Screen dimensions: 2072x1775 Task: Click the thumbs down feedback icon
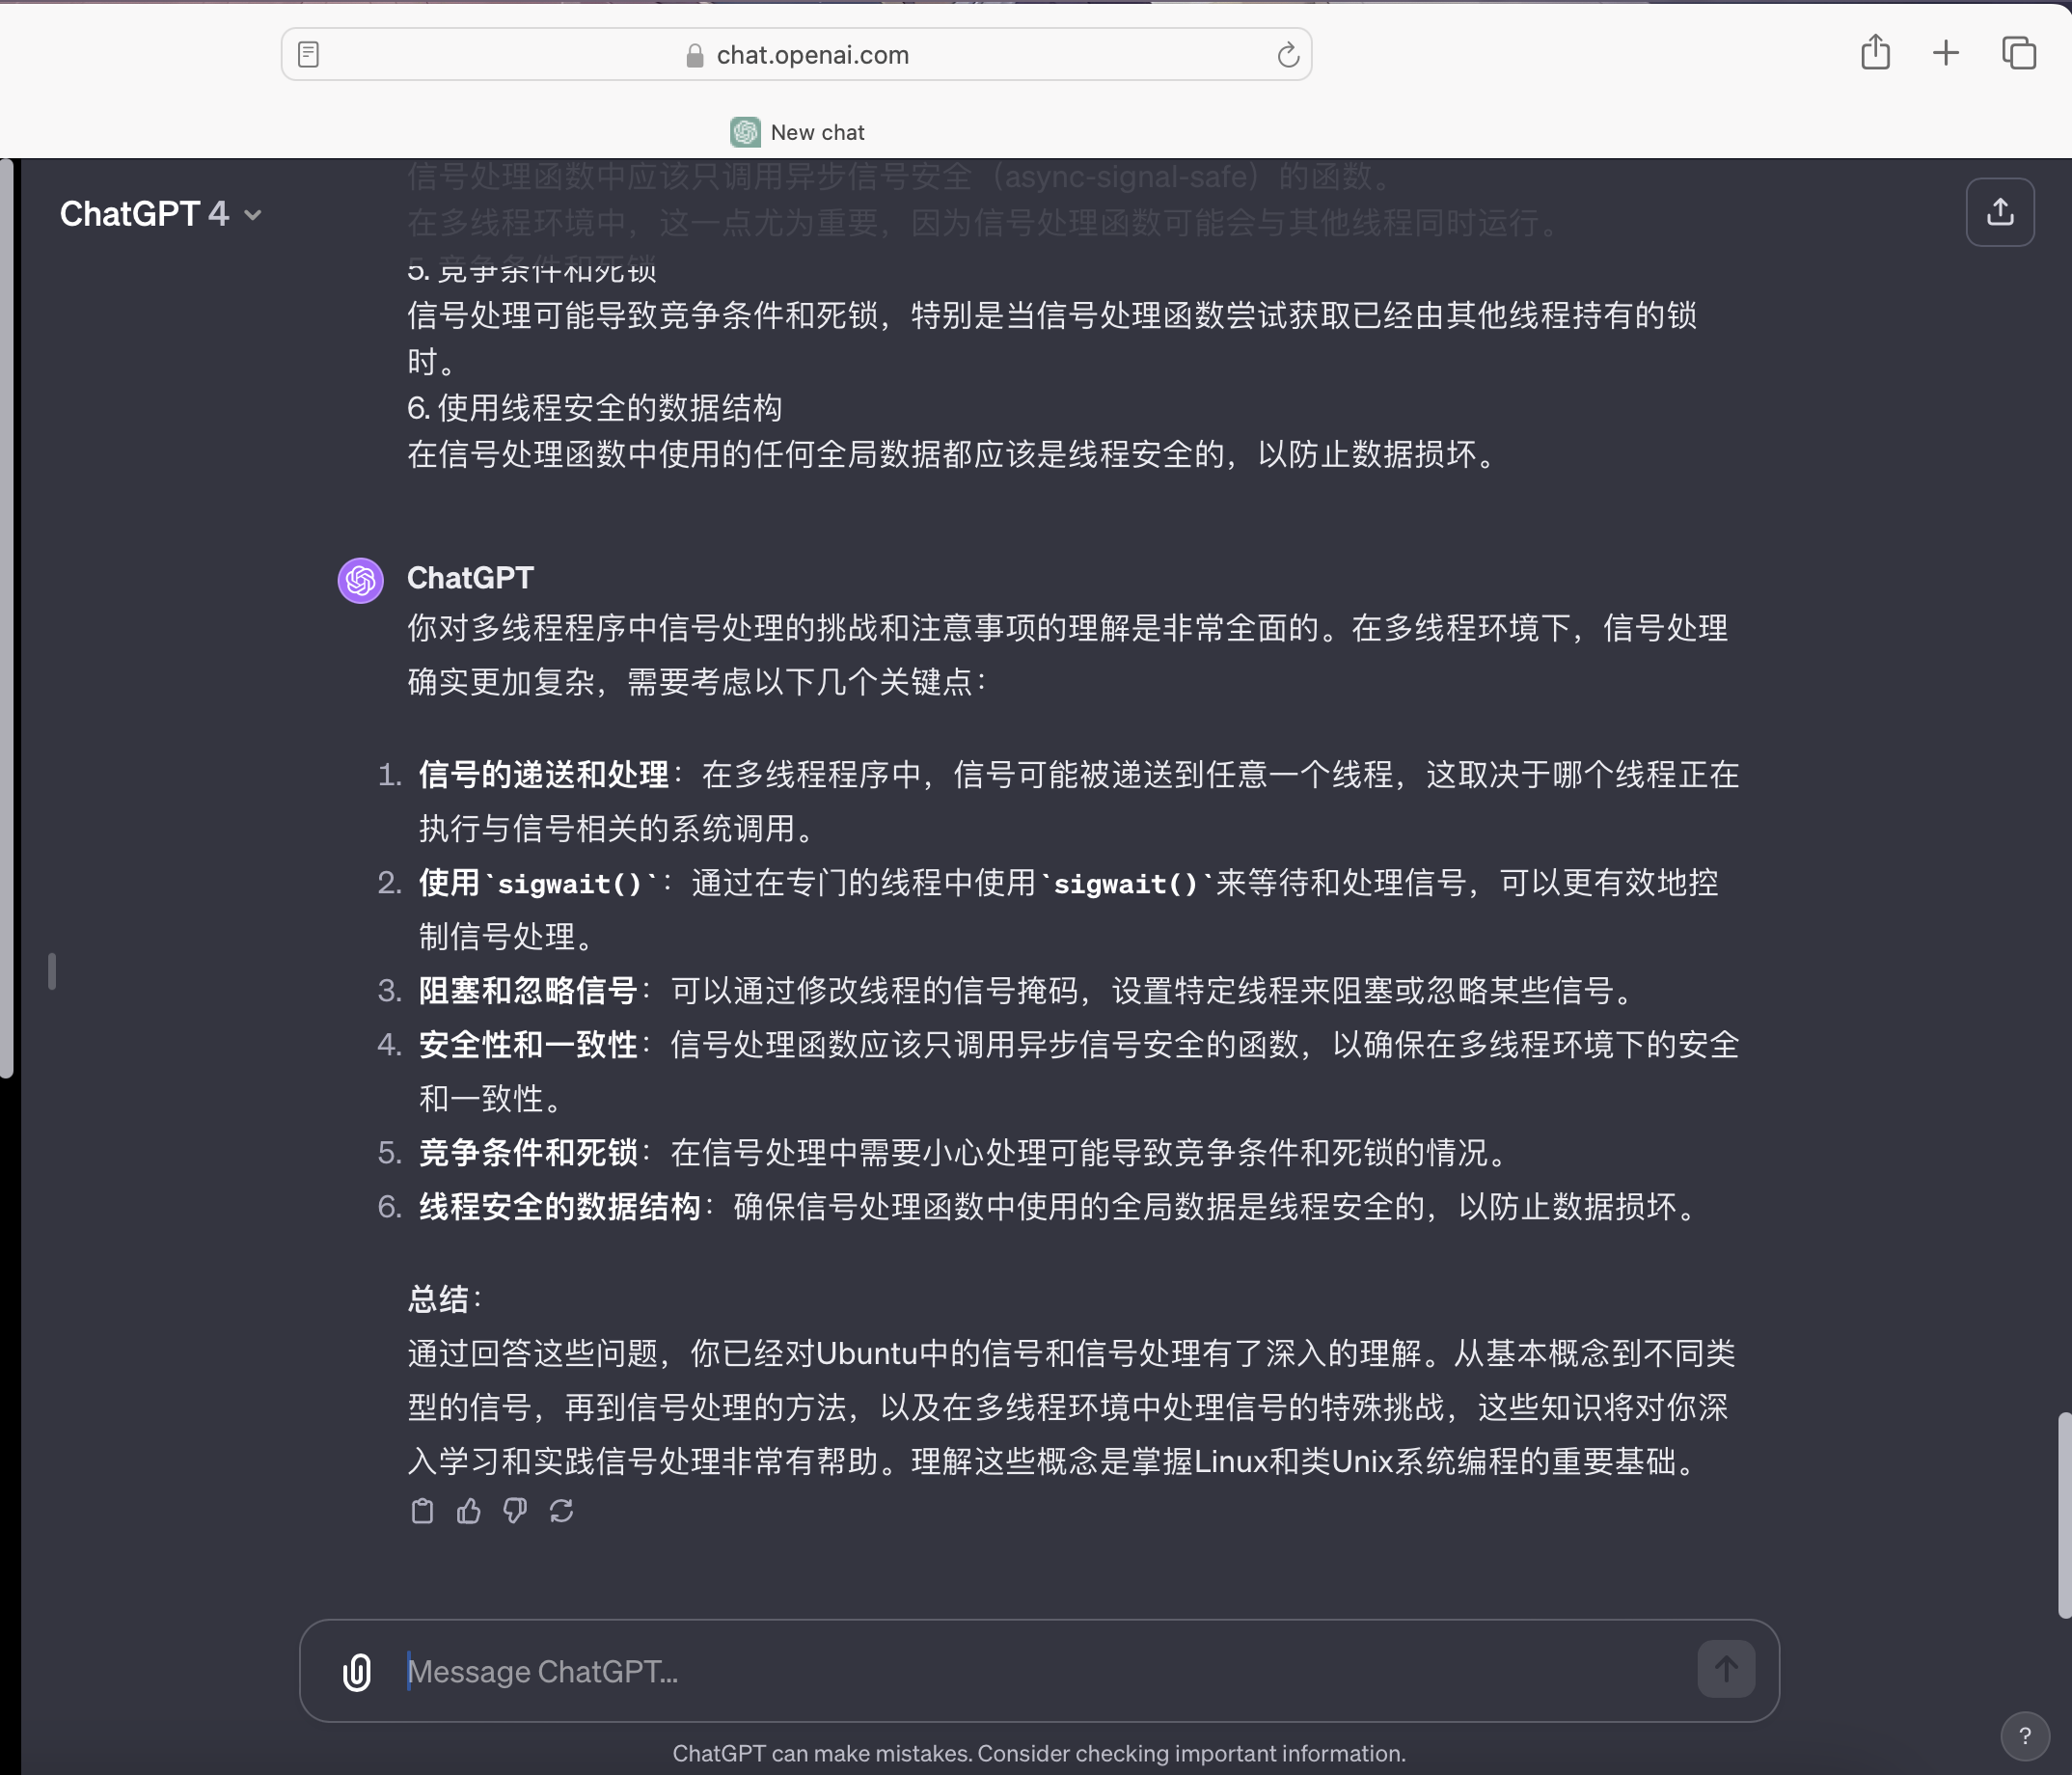point(515,1511)
